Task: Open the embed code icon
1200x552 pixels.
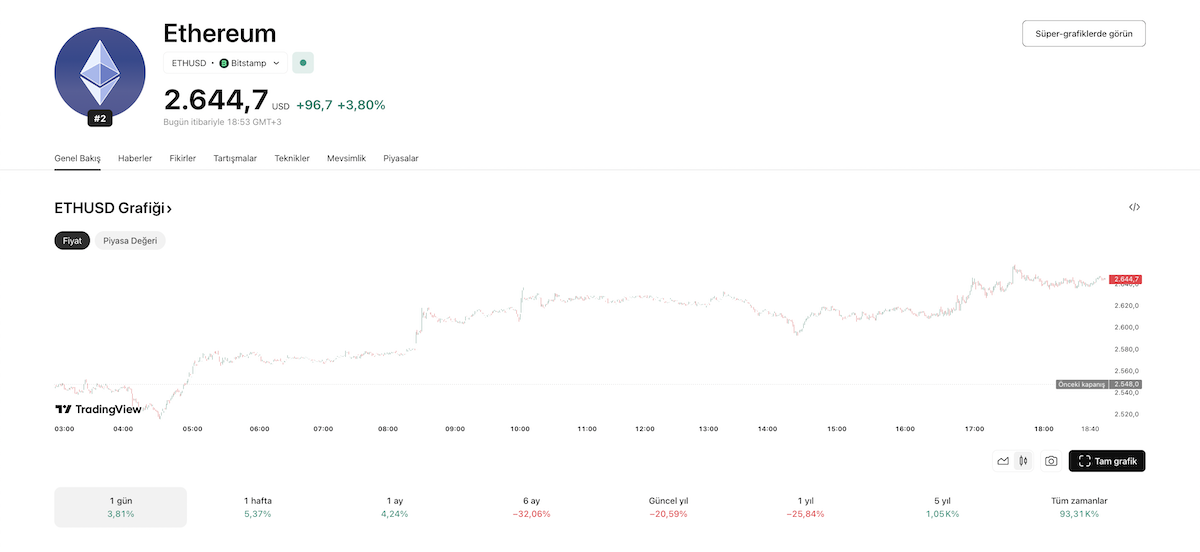Action: pyautogui.click(x=1134, y=208)
